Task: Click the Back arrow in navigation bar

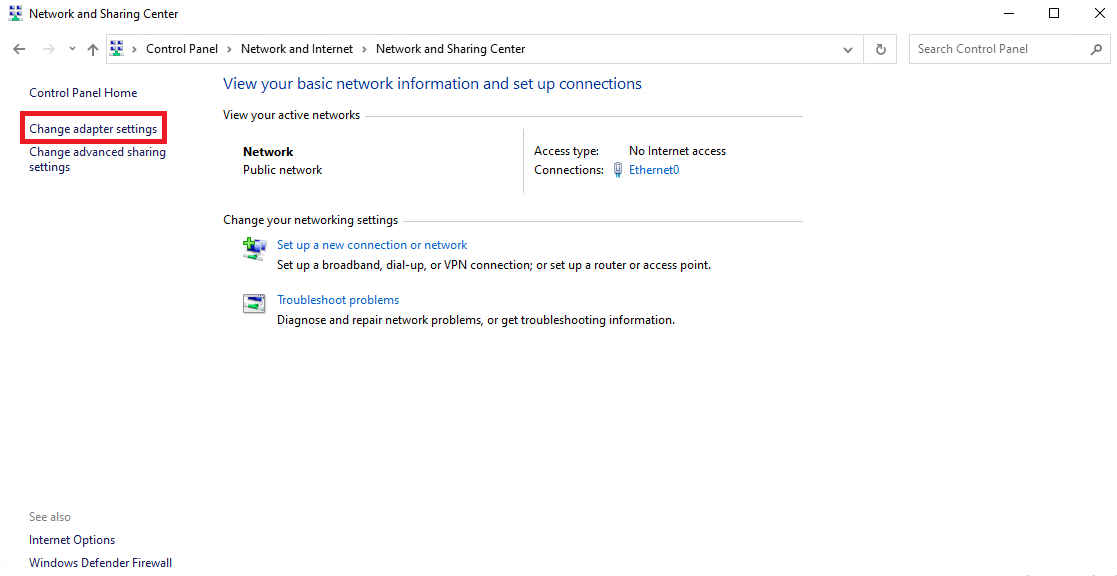Action: coord(19,49)
